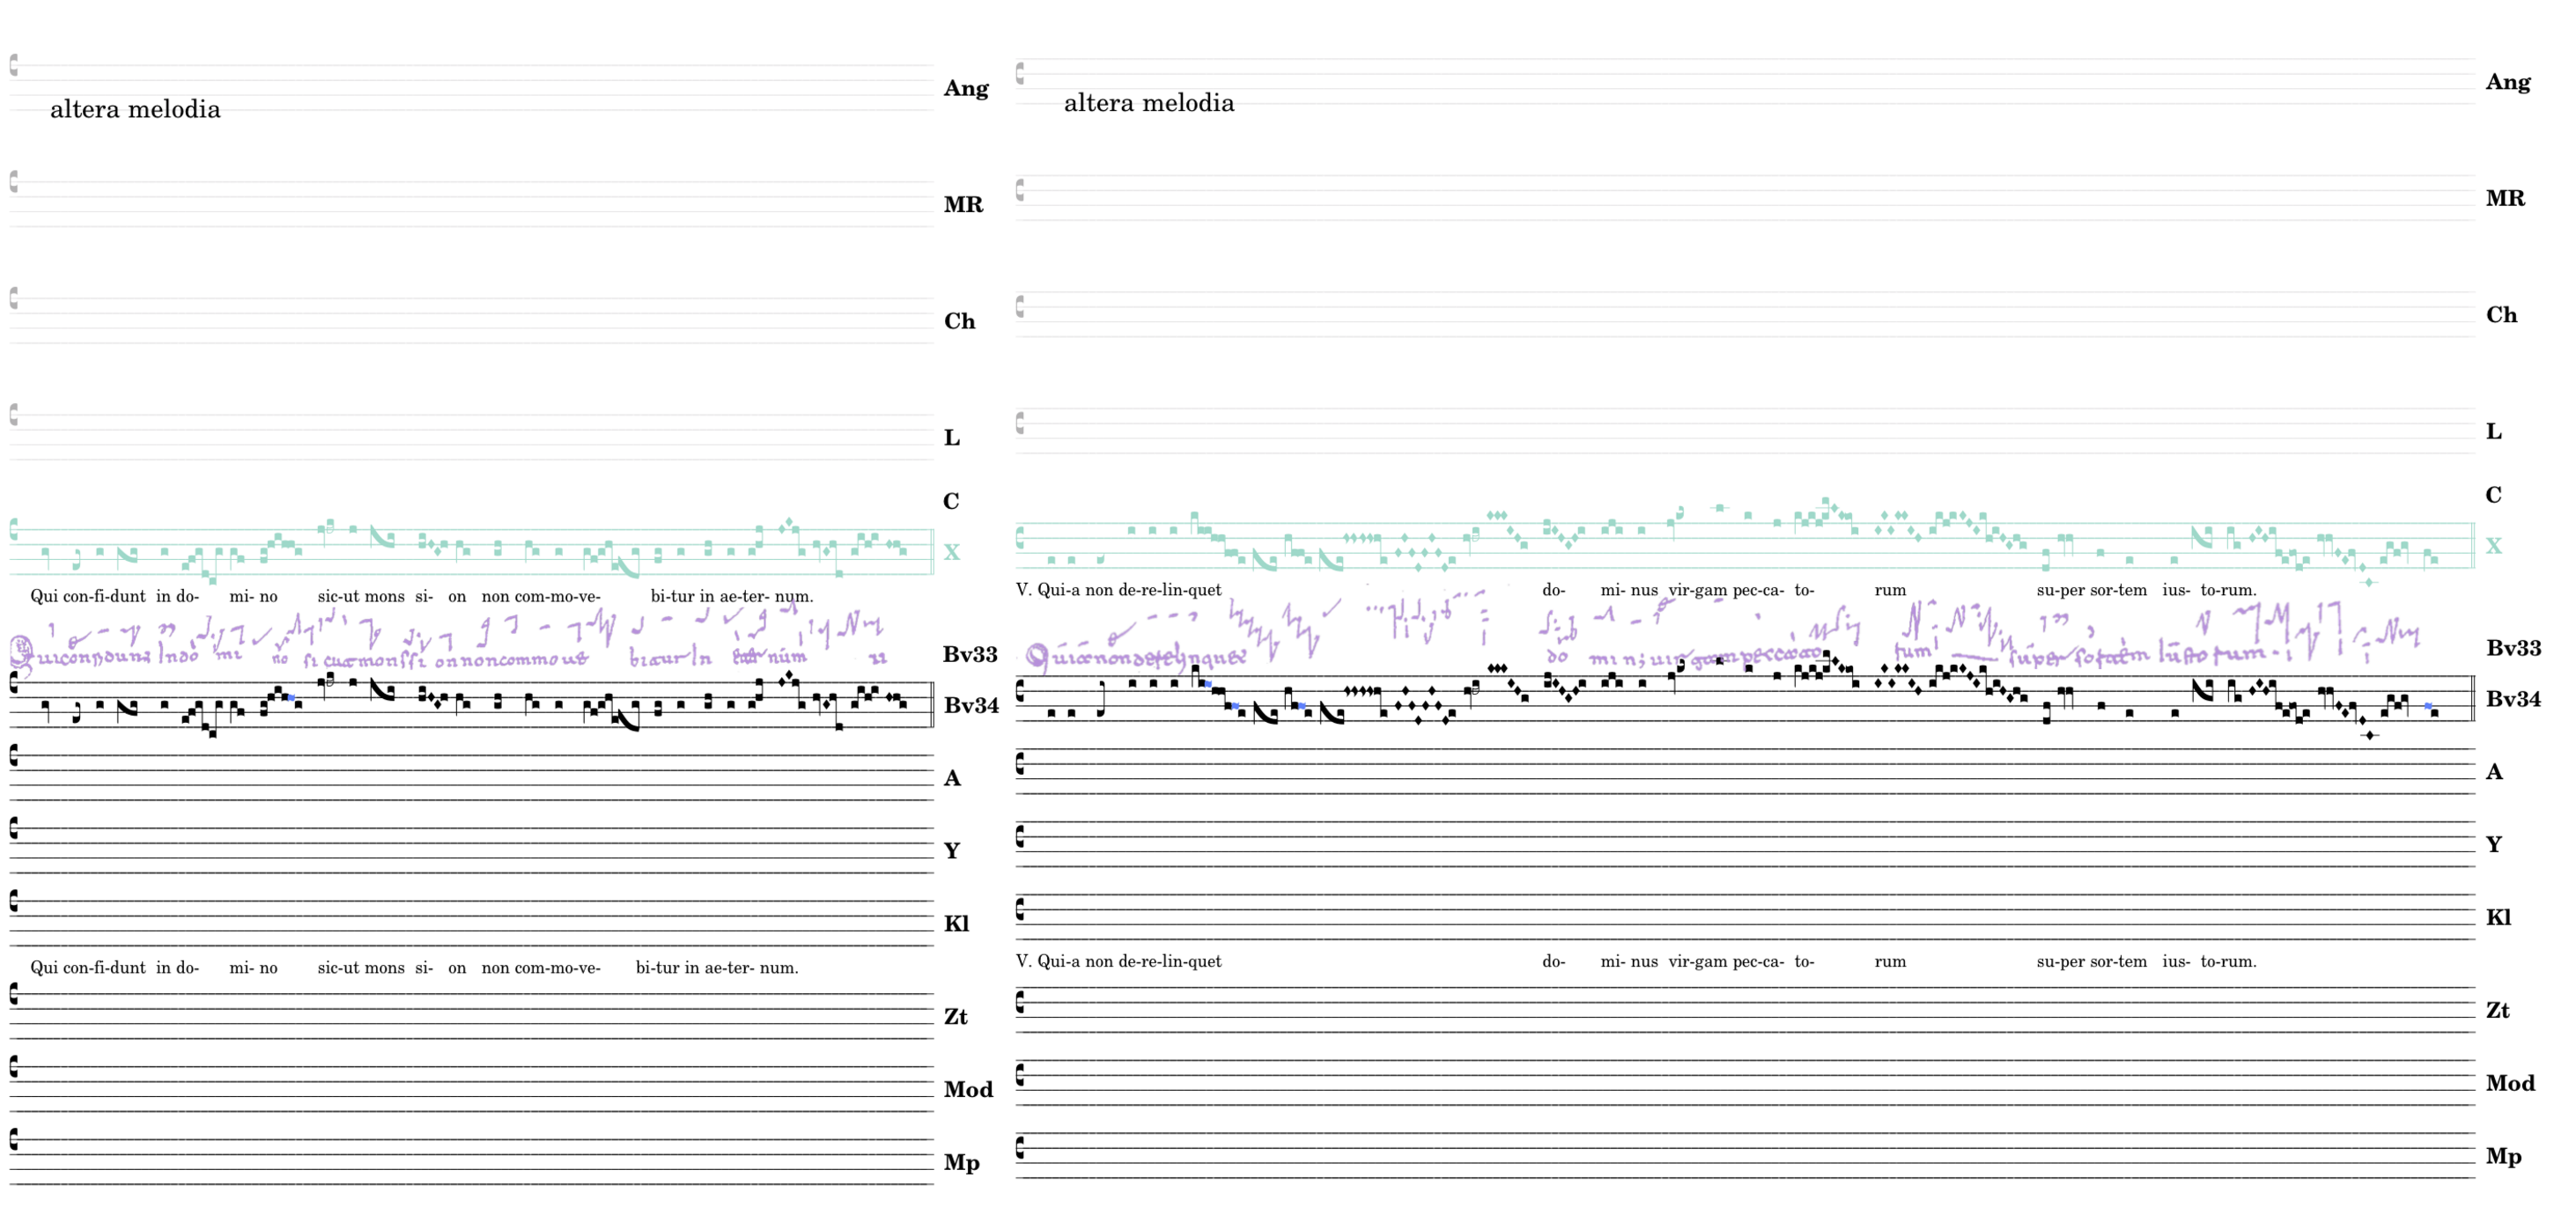2576x1229 pixels.
Task: Click the green X label on left panel
Action: pos(951,552)
